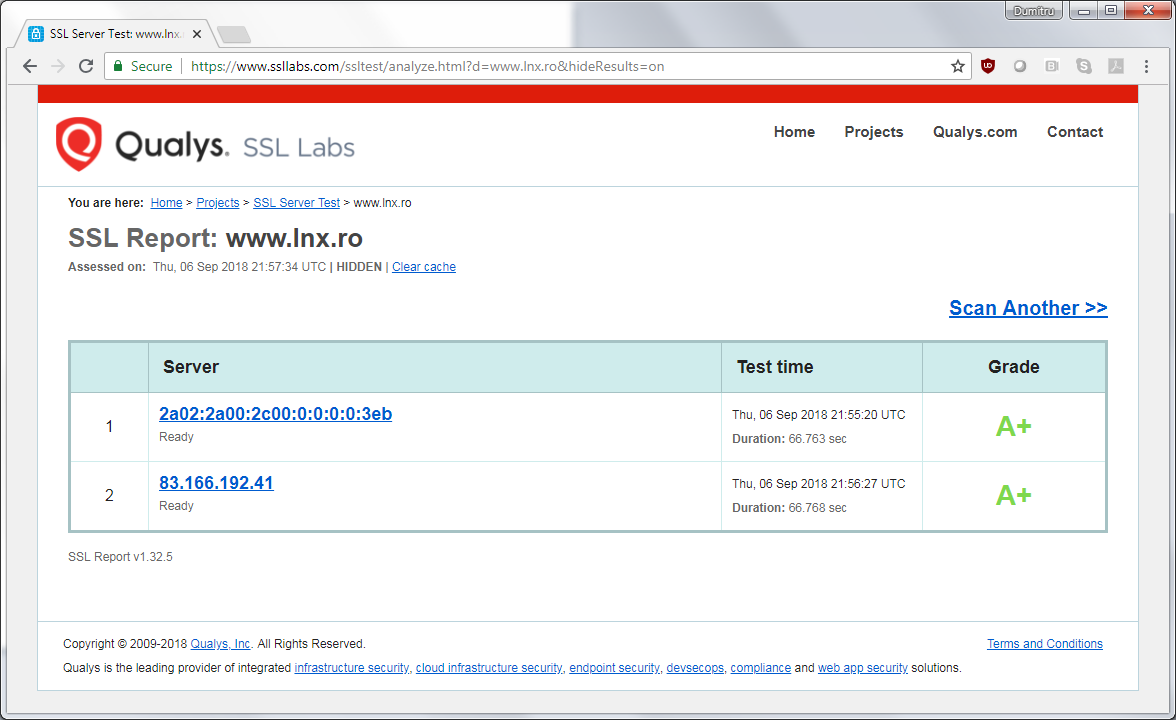Open the Contact navigation item
Screen dimensions: 1176x720
tap(1075, 132)
